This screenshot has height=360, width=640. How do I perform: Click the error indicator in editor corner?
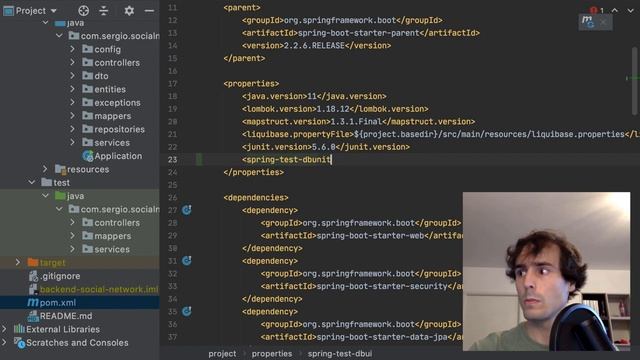tap(597, 10)
